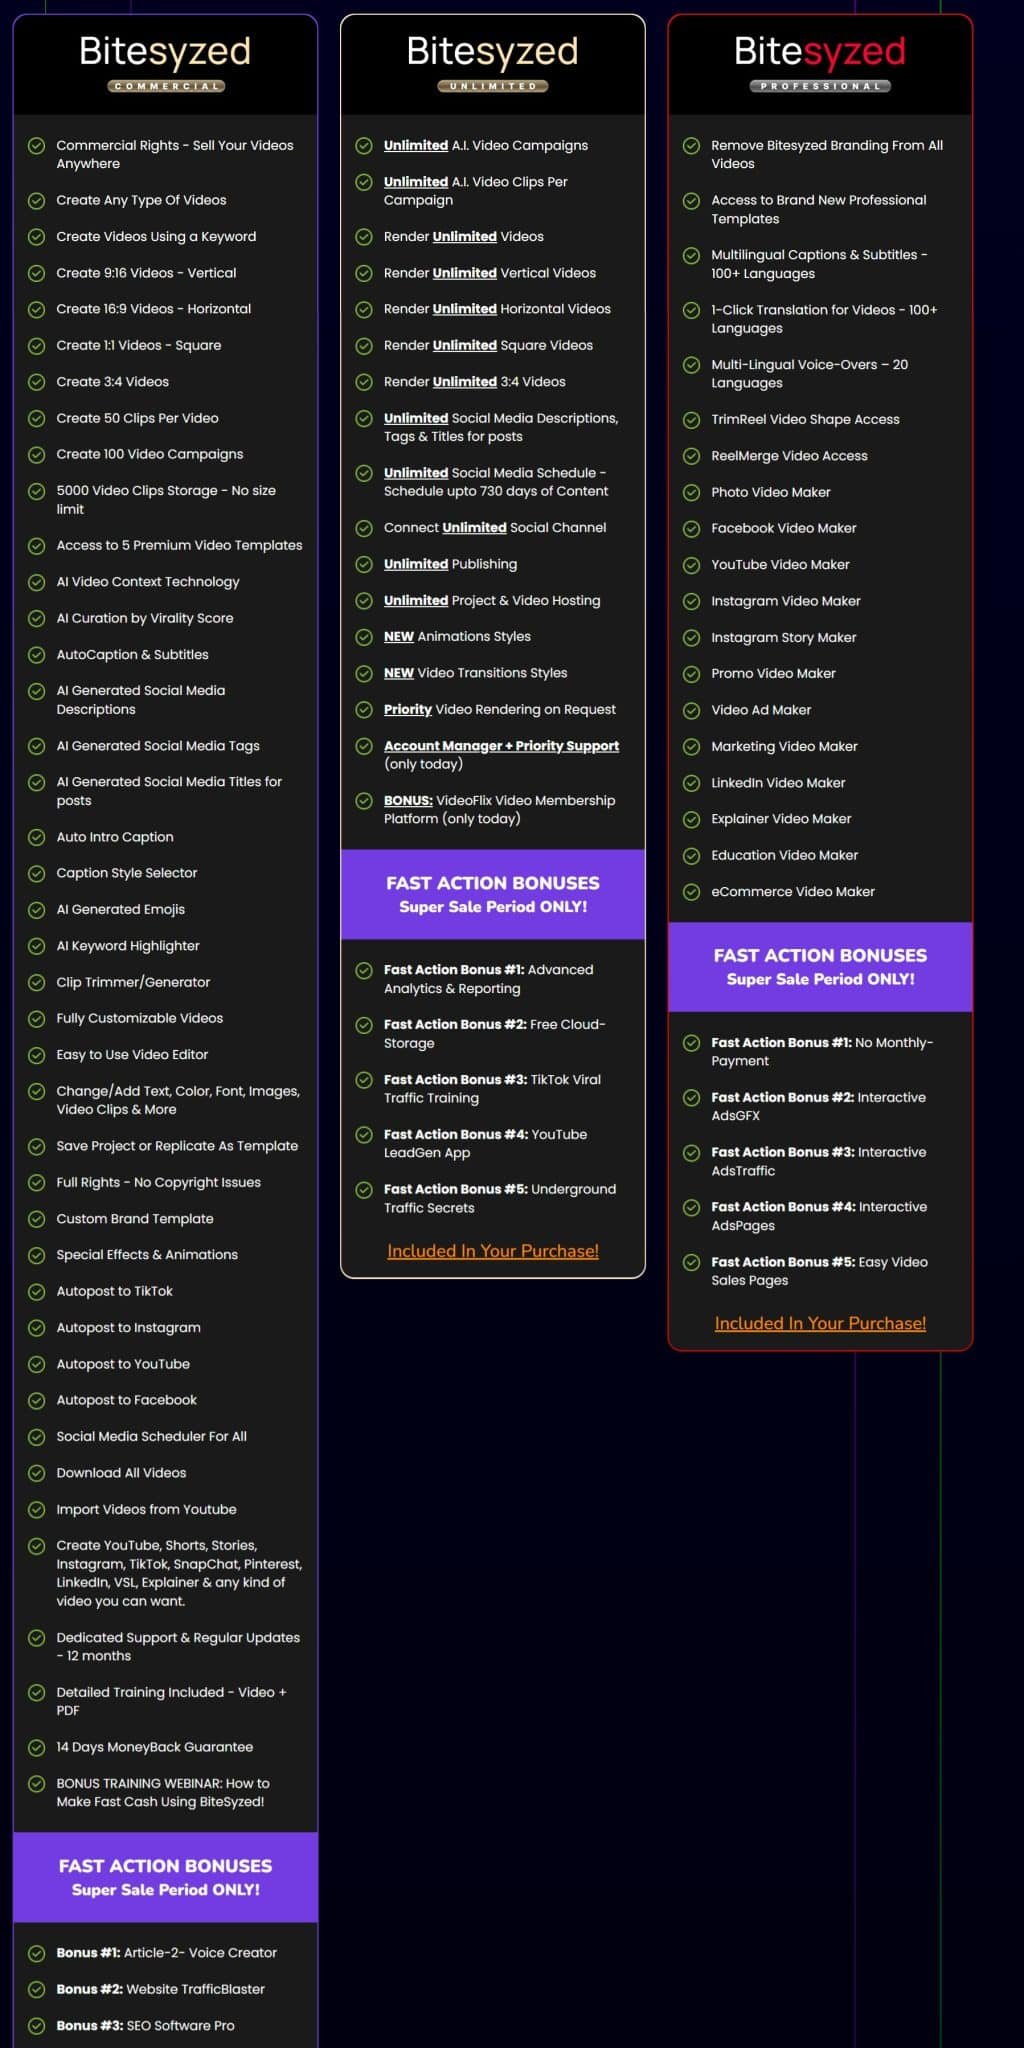
Task: Click 'Download All Videos' text
Action: pyautogui.click(x=121, y=1473)
